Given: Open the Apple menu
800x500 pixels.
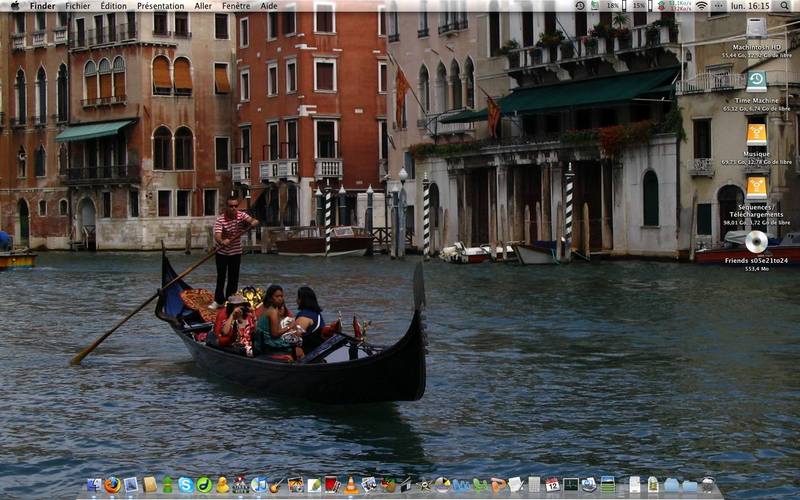Looking at the screenshot, I should [15, 6].
